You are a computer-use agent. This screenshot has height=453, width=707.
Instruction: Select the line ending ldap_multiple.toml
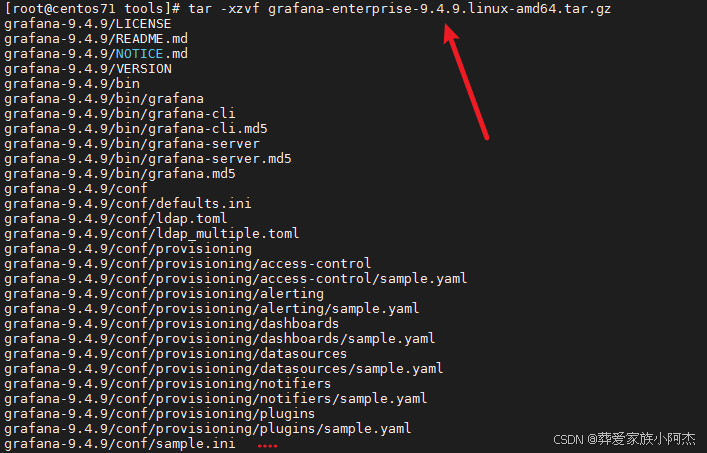152,233
